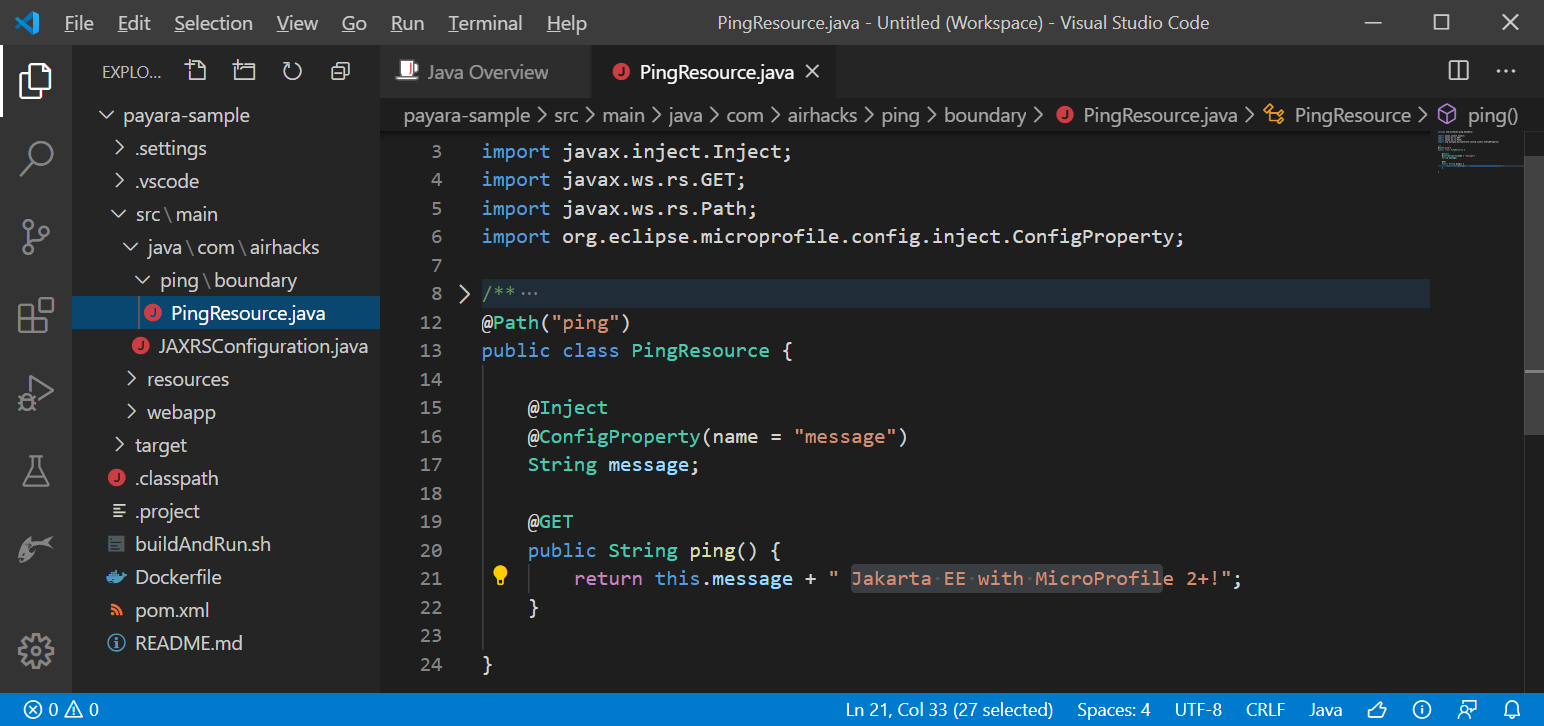Image resolution: width=1544 pixels, height=726 pixels.
Task: Split the editor to the right
Action: coord(1459,71)
